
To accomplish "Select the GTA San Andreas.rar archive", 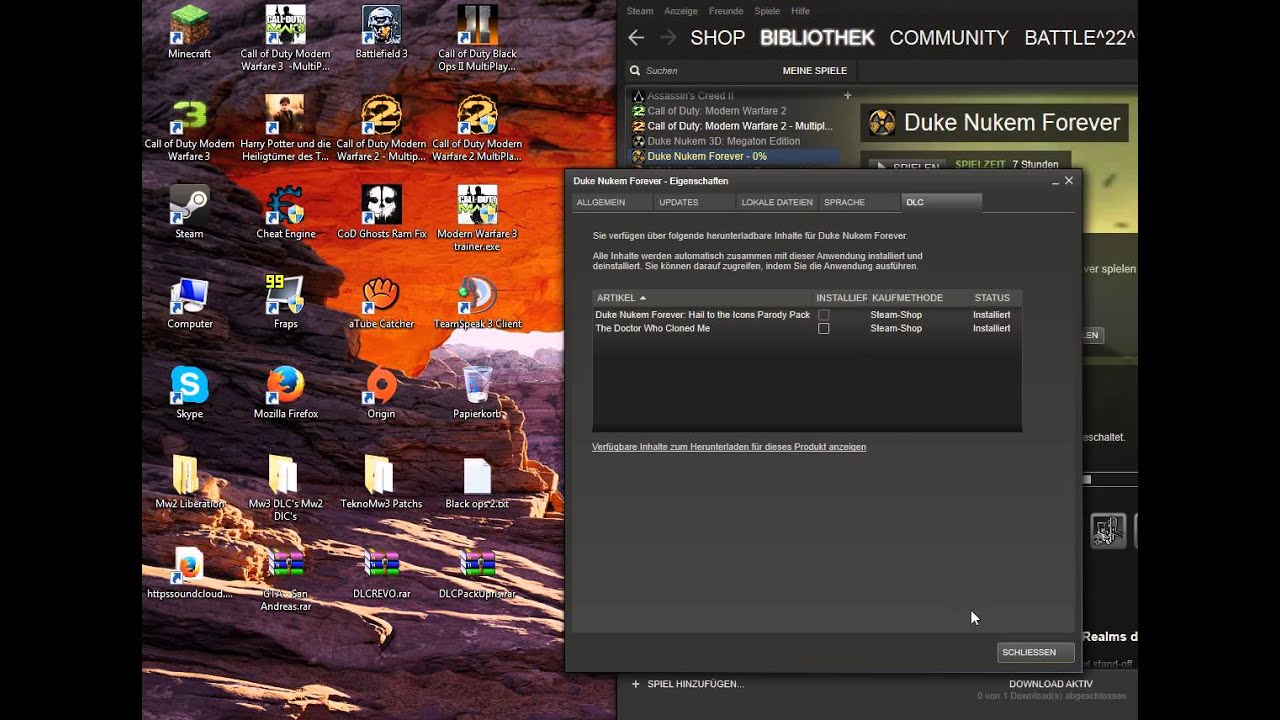I will tap(285, 579).
